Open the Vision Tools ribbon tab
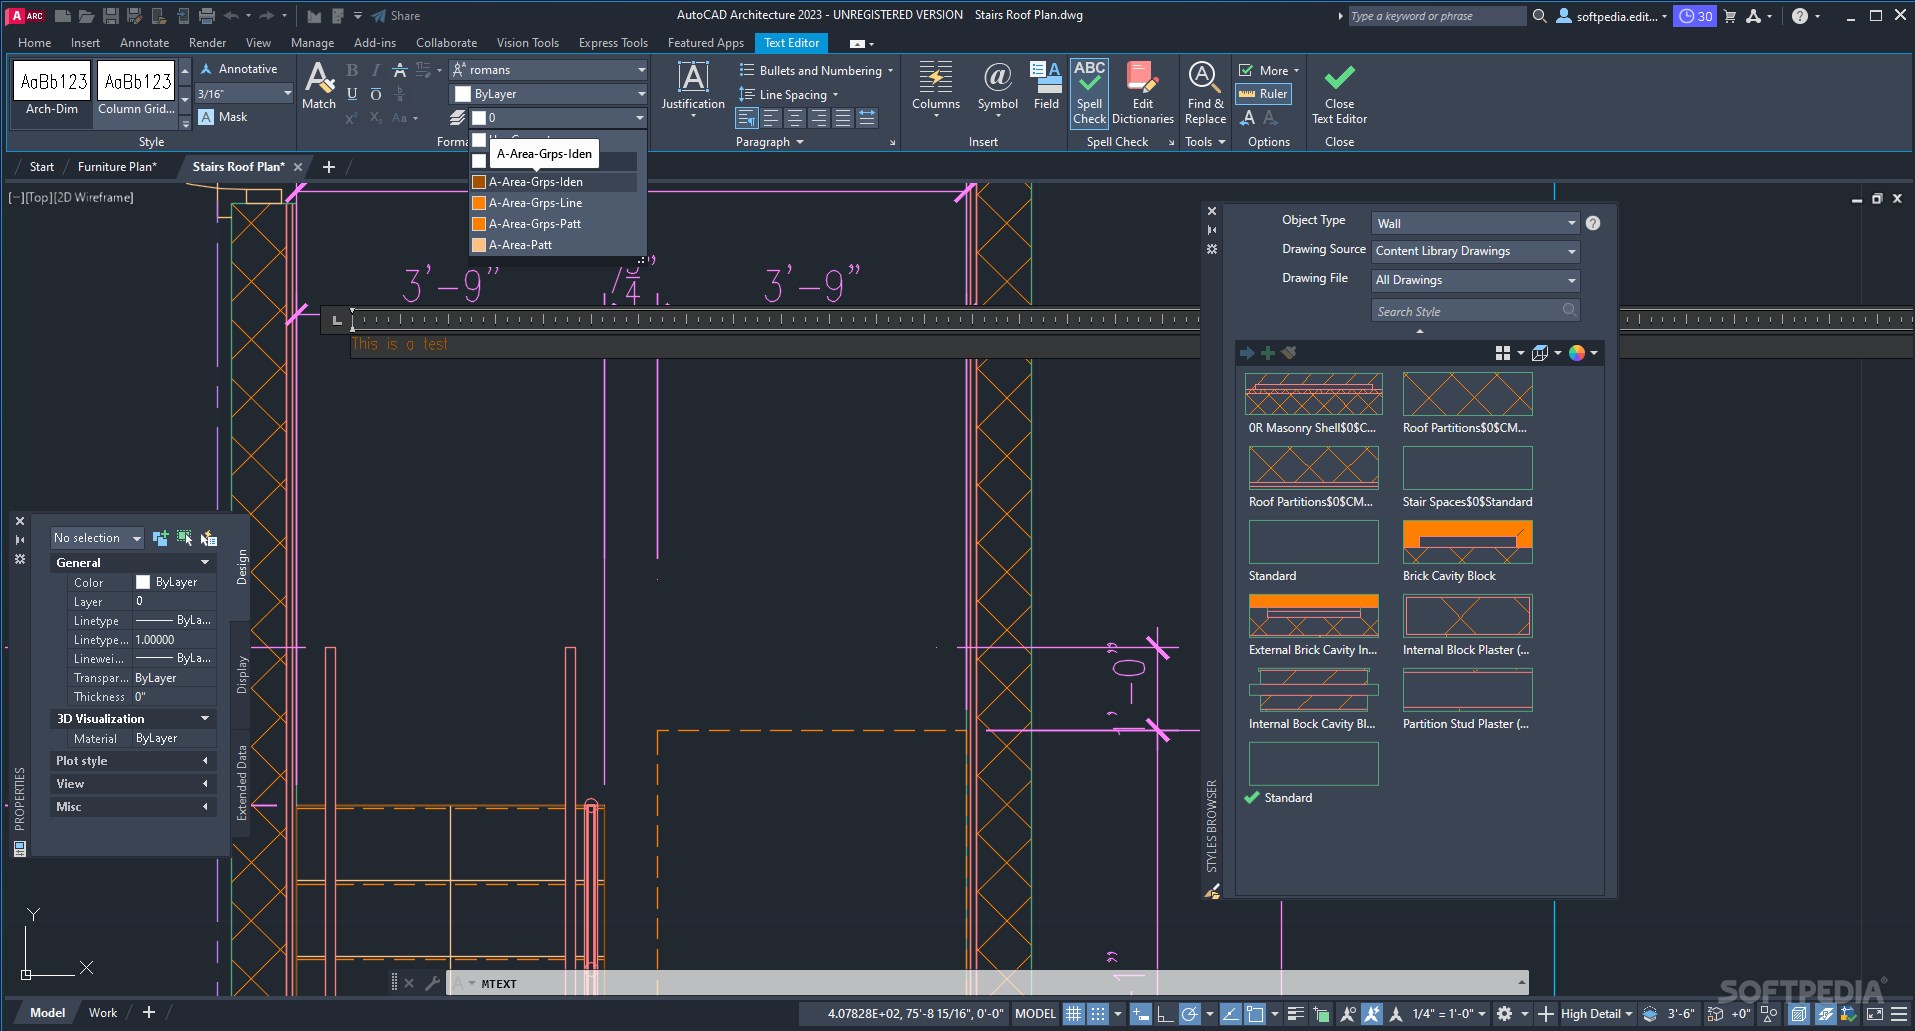 pos(527,43)
